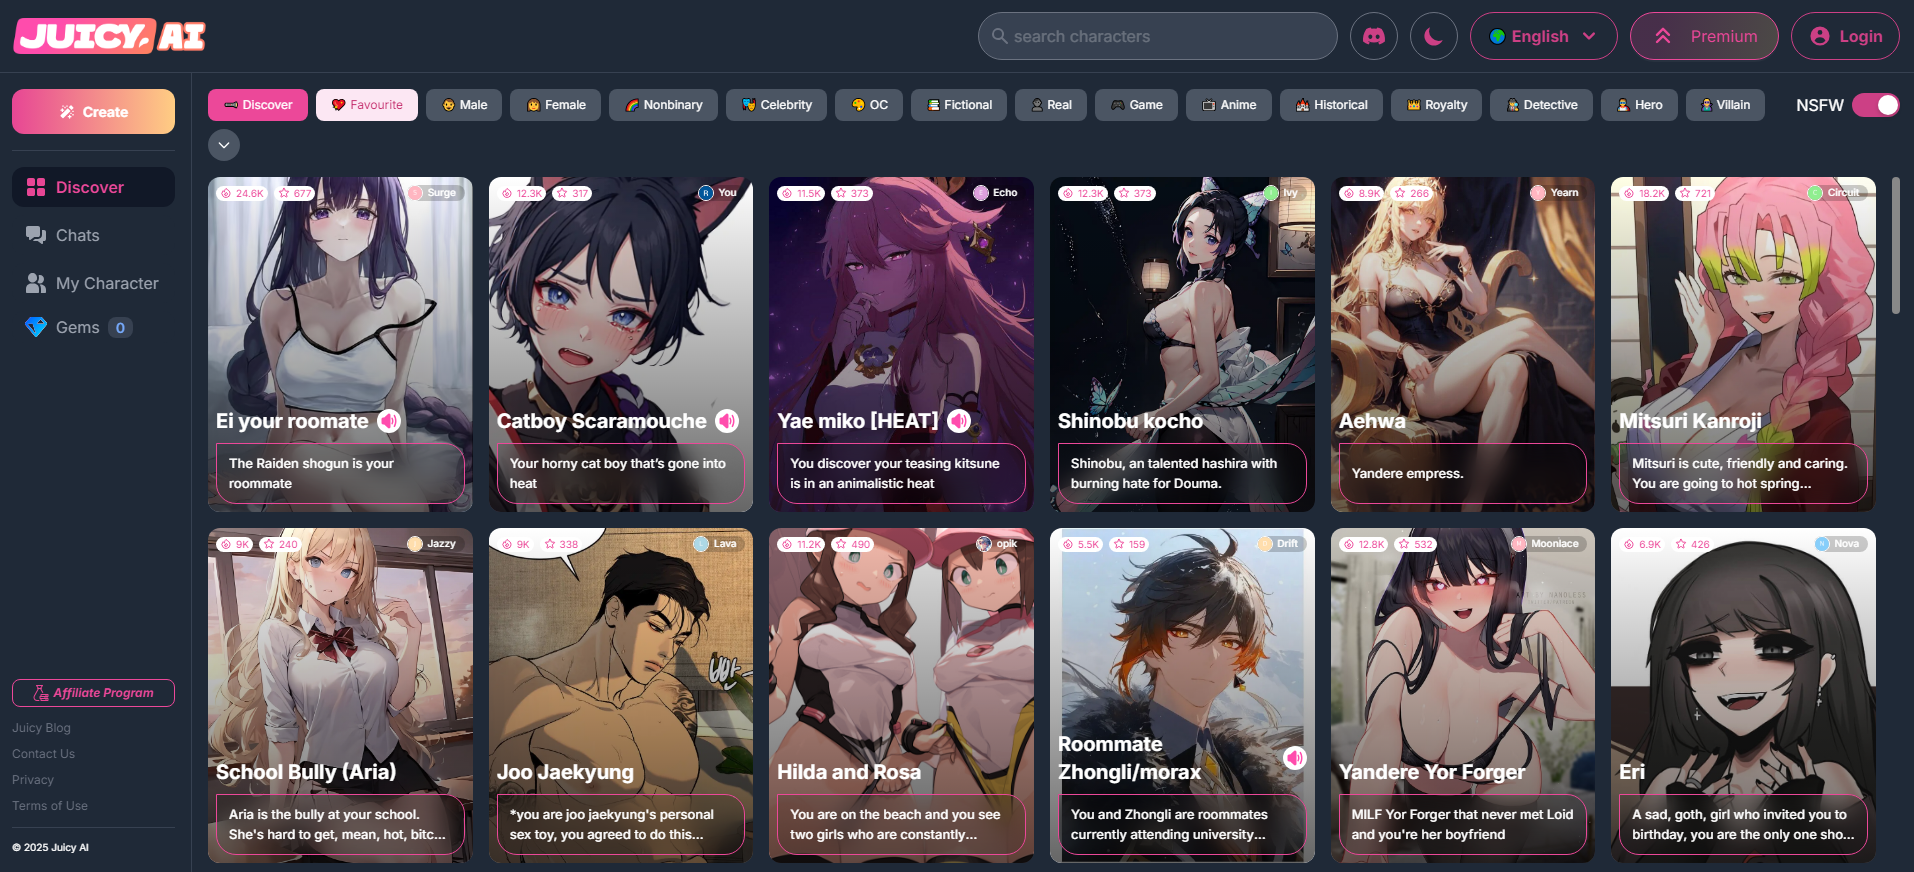The image size is (1914, 872).
Task: Open the Affiliate Program link
Action: [x=93, y=693]
